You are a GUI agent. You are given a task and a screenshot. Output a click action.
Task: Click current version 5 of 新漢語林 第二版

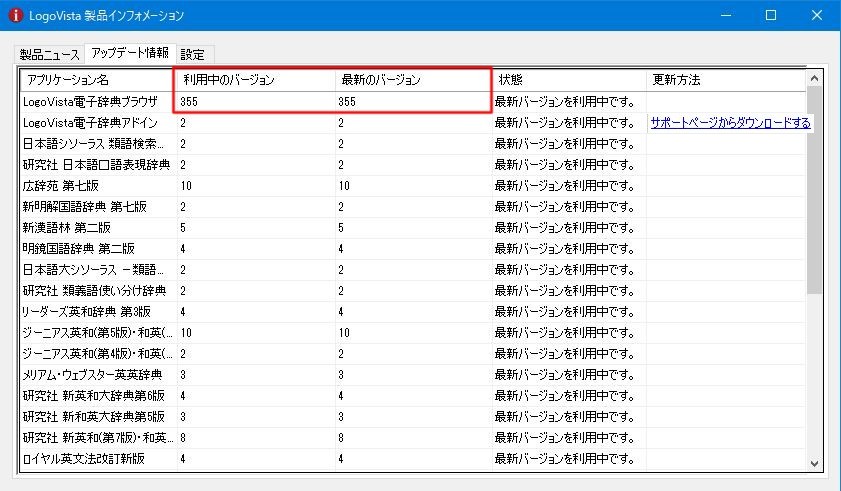tap(183, 228)
